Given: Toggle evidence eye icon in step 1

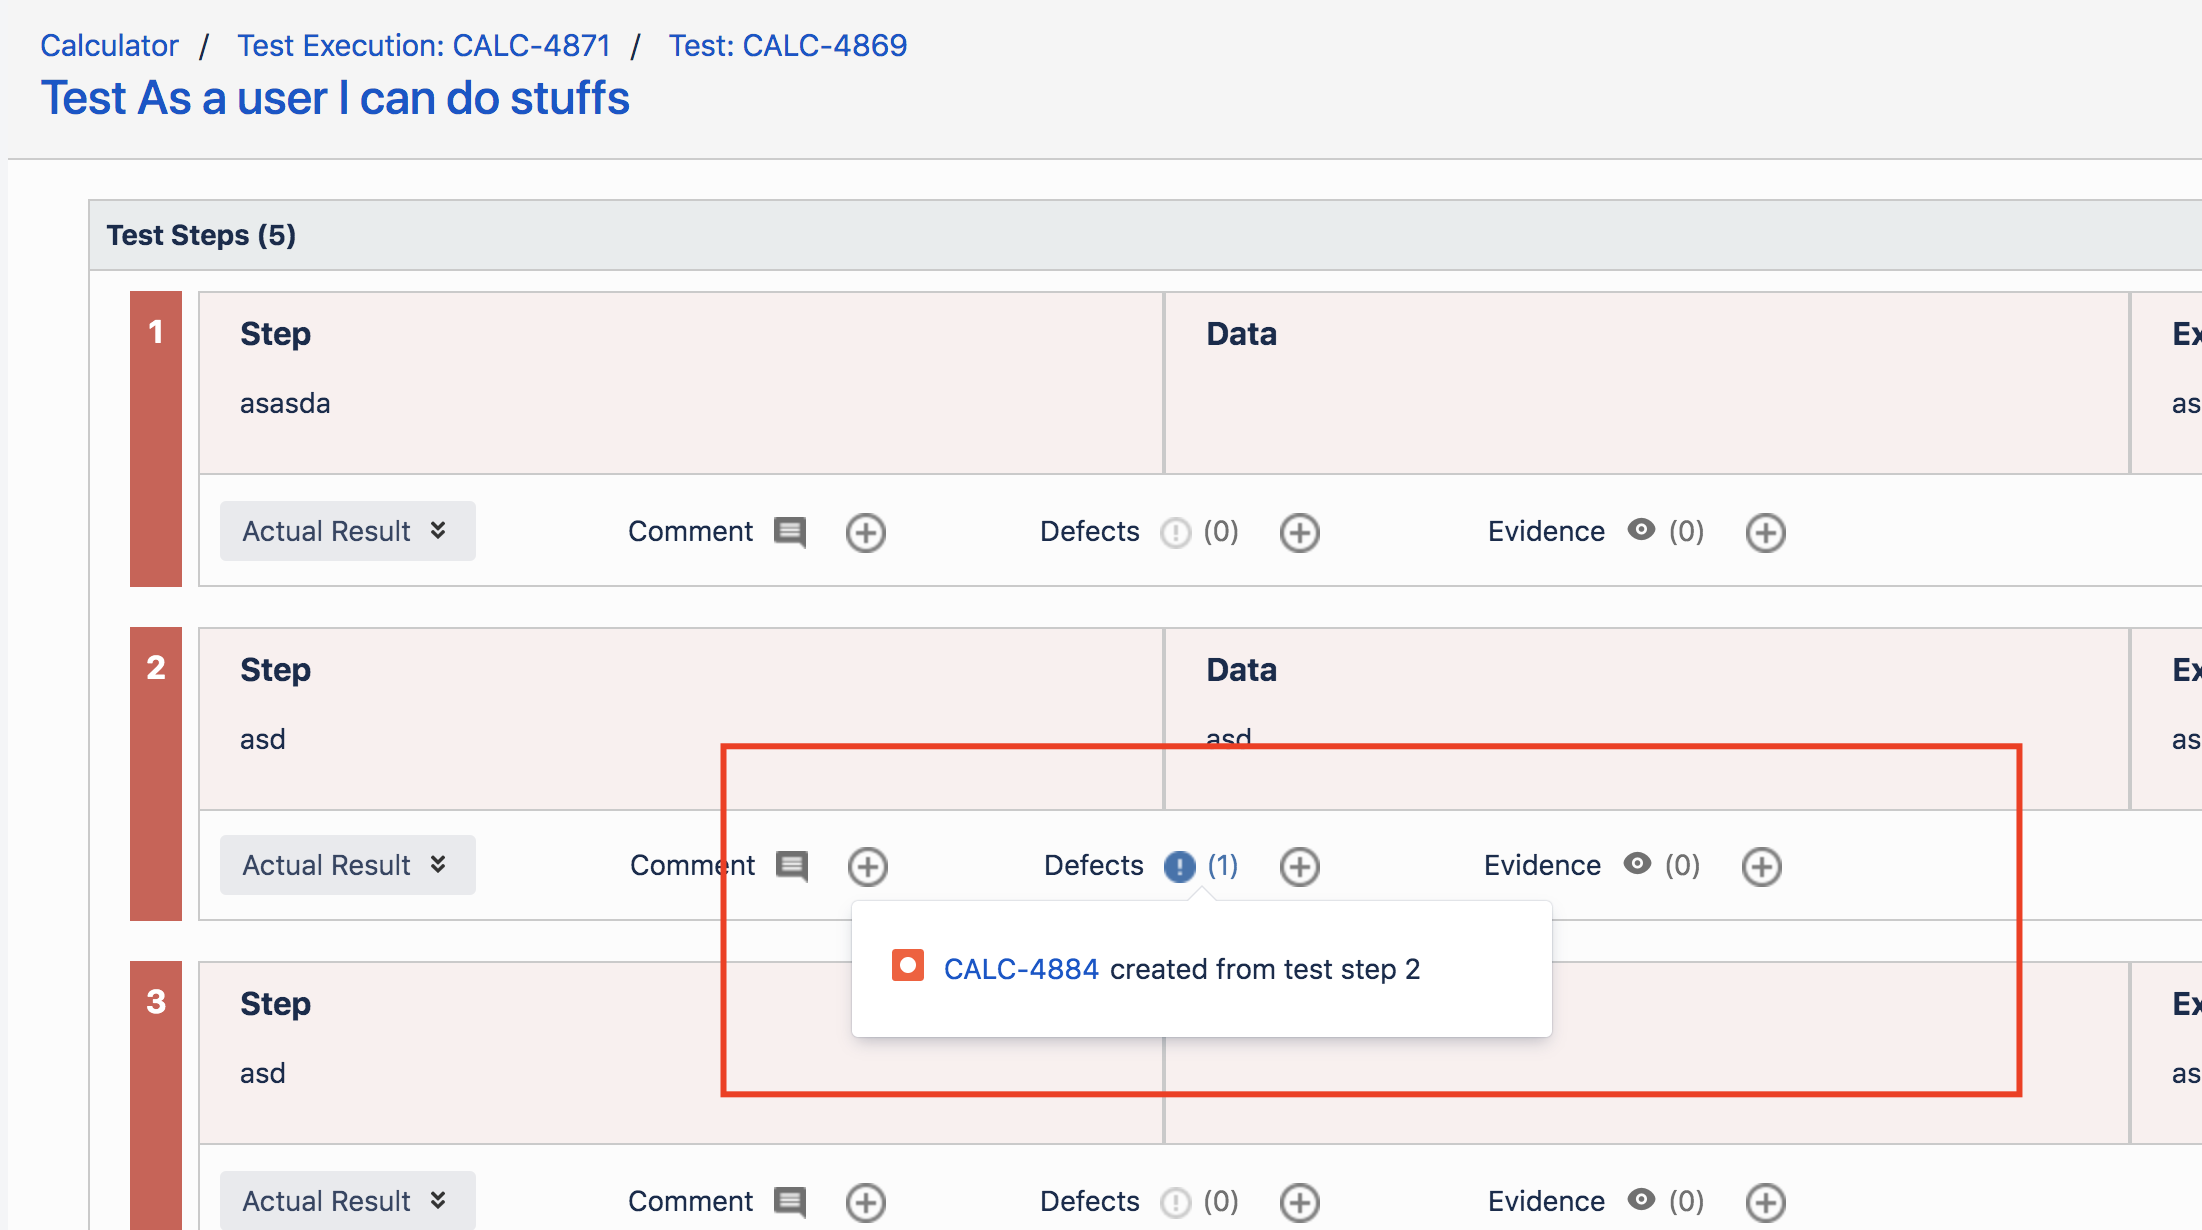Looking at the screenshot, I should tap(1641, 530).
